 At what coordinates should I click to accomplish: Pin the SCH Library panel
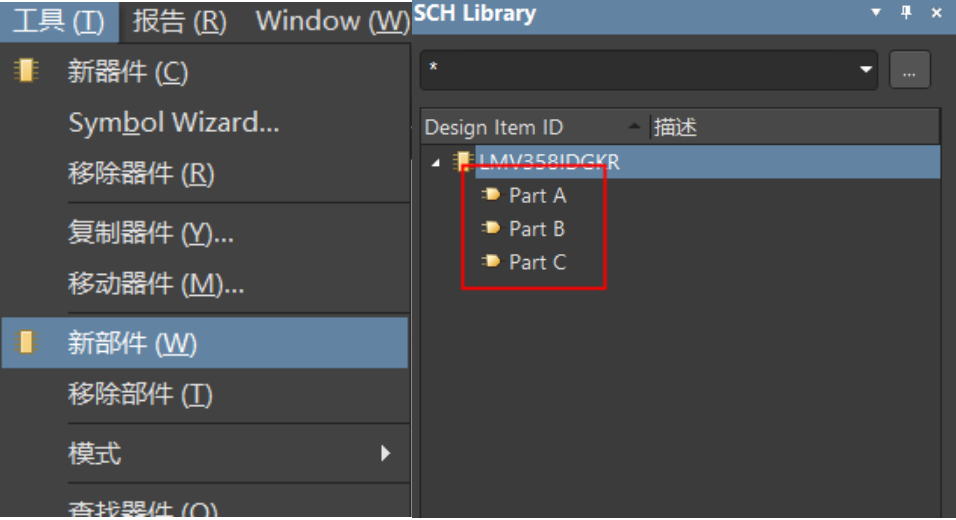coord(907,13)
